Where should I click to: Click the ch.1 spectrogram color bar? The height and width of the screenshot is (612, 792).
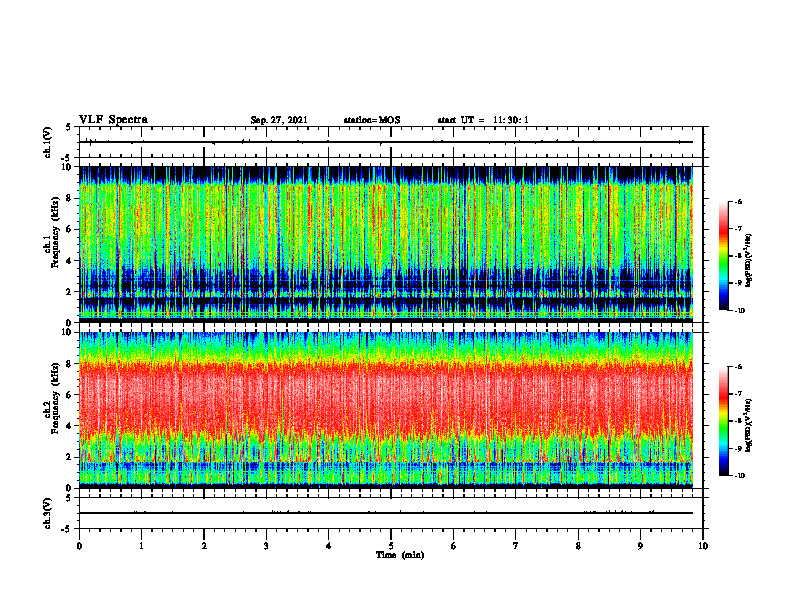tap(724, 256)
